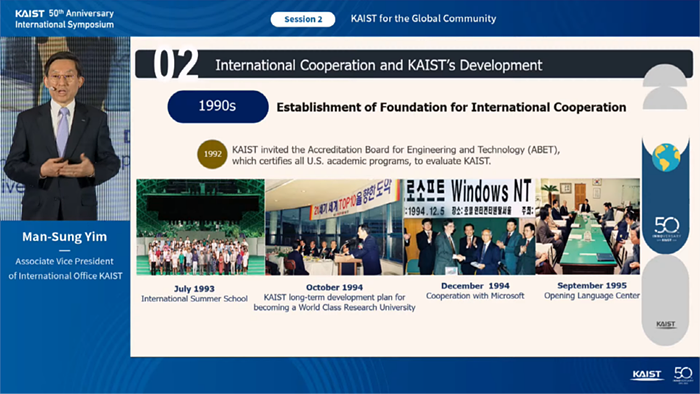Click the ABET invitation description text
The width and height of the screenshot is (700, 394).
click(396, 155)
